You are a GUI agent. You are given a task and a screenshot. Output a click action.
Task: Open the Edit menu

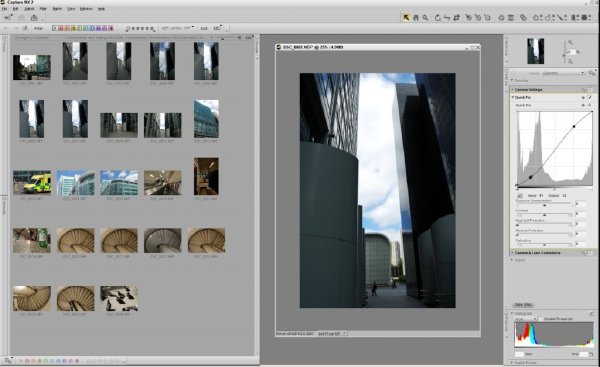coord(15,9)
